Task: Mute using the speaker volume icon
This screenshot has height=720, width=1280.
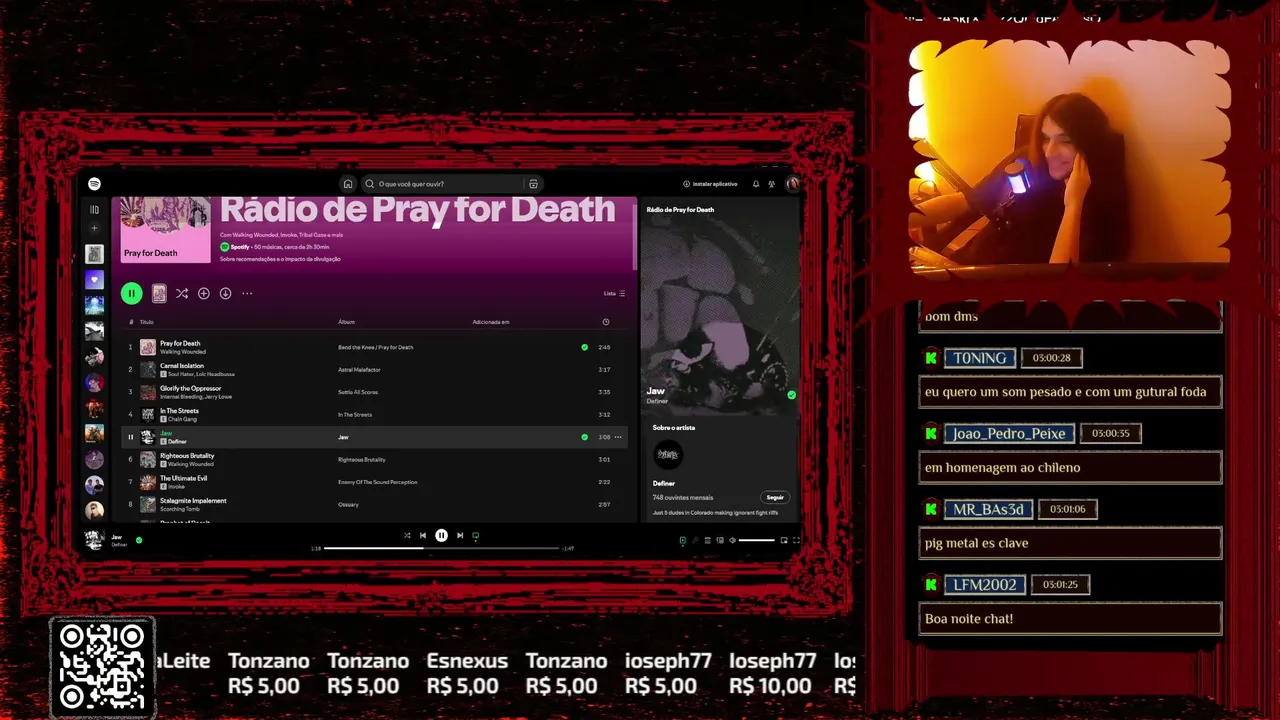Action: pyautogui.click(x=732, y=540)
